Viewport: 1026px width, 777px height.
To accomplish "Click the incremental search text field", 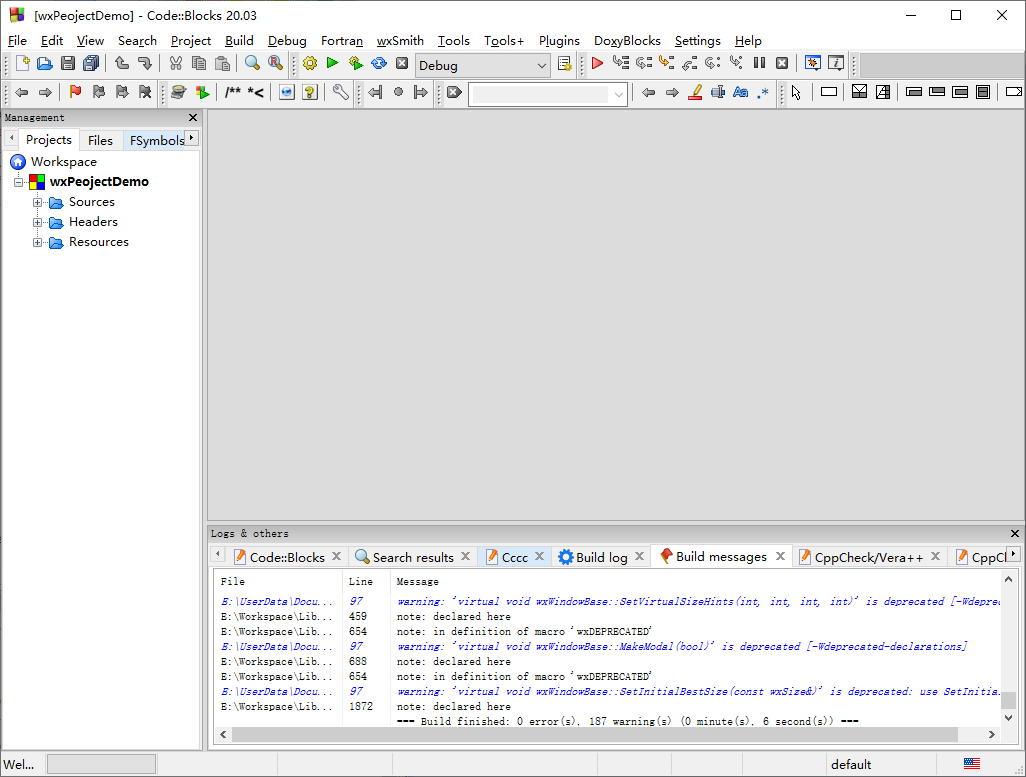I will coord(540,94).
